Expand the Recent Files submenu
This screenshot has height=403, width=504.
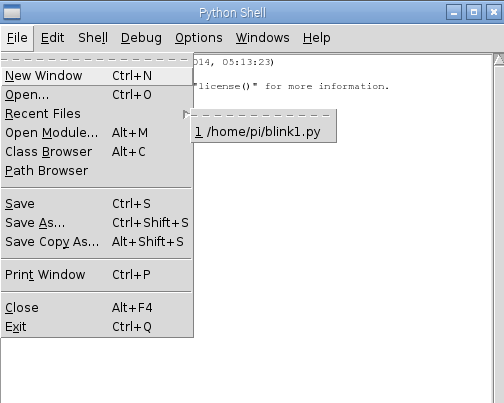point(97,114)
